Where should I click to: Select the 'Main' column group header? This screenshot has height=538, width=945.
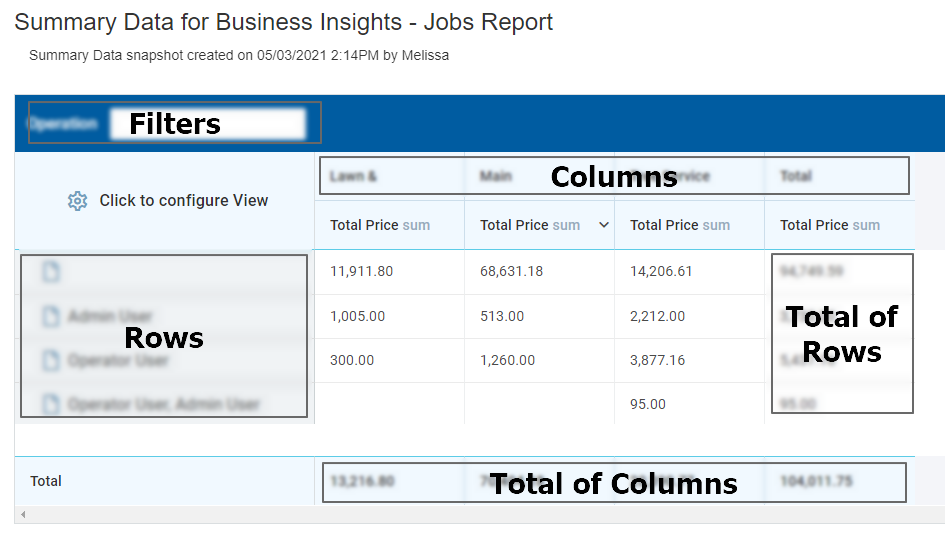coord(496,176)
